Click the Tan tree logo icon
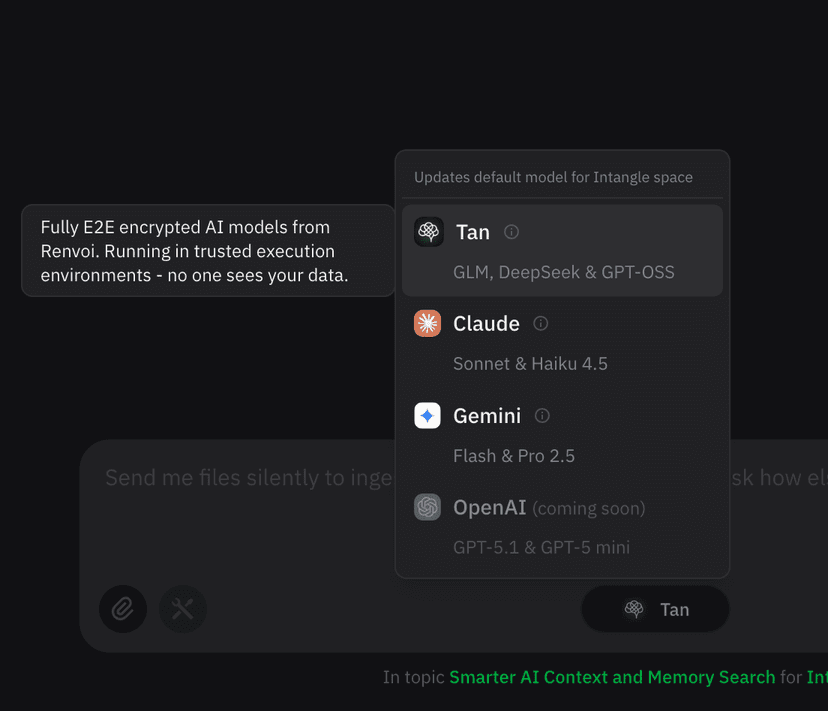This screenshot has height=711, width=828. click(428, 231)
